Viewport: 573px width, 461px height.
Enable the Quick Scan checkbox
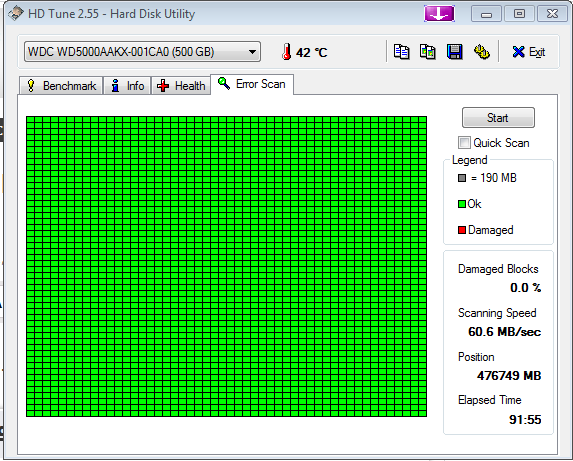tap(464, 142)
